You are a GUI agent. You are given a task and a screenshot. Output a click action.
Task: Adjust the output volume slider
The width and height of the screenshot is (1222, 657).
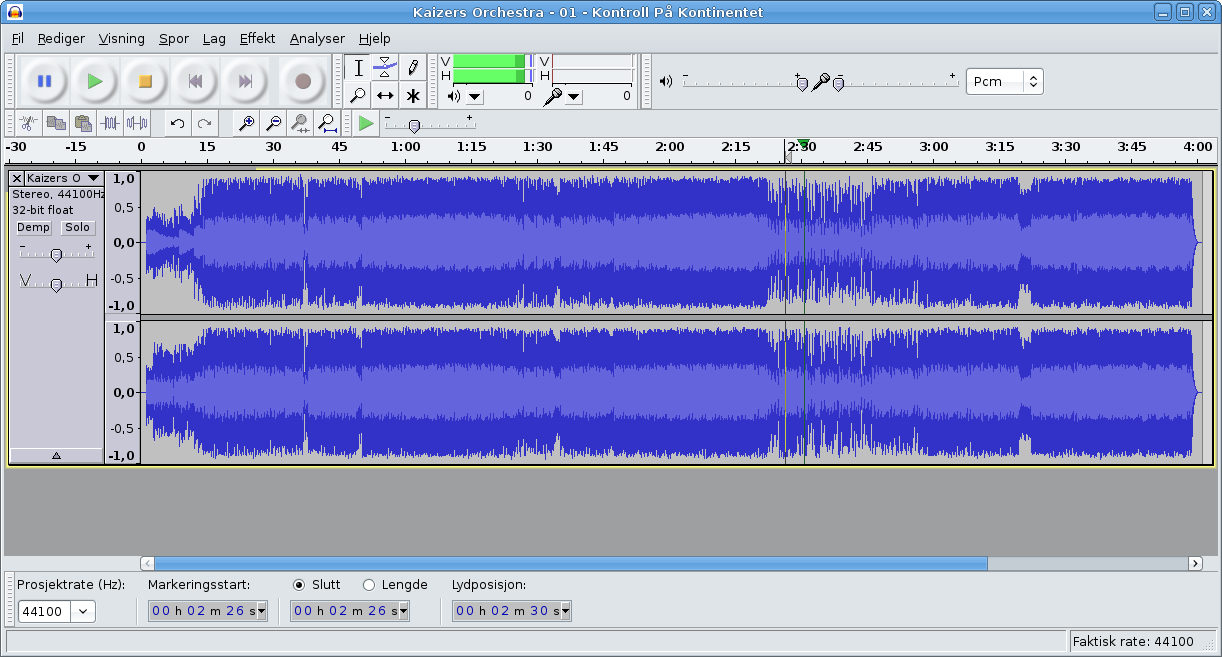point(802,84)
